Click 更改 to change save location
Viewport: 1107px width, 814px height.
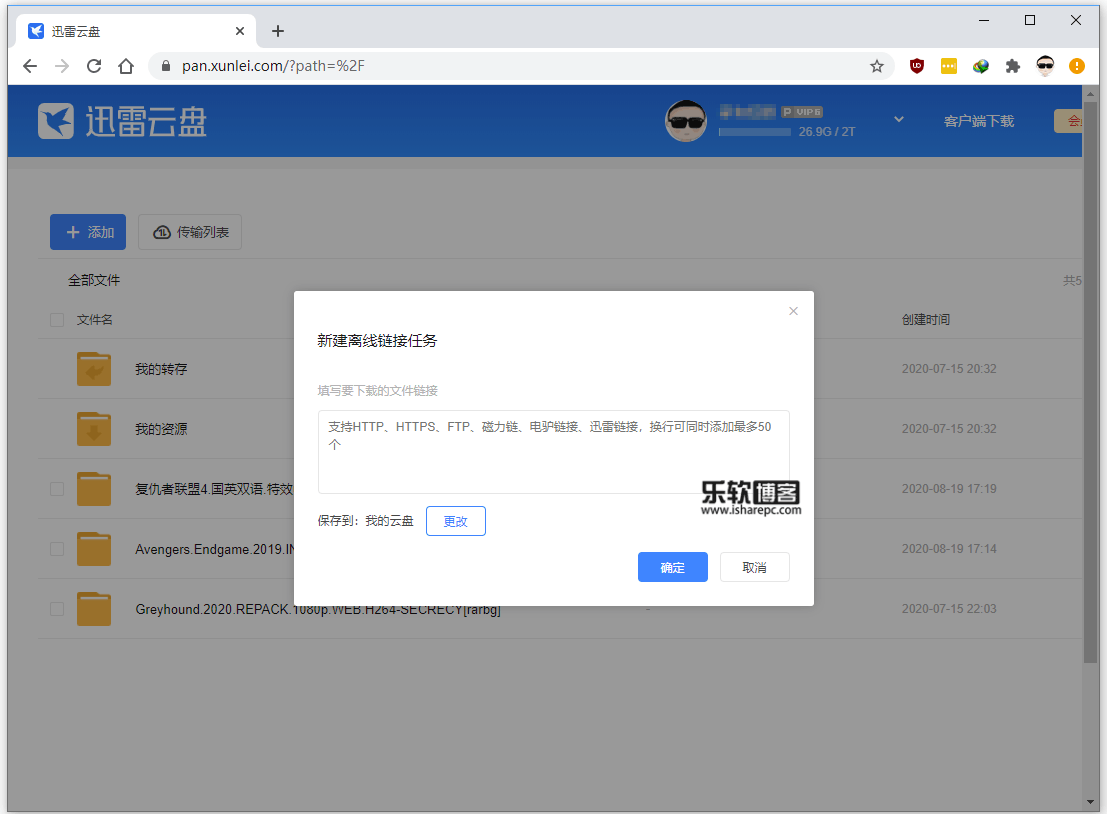click(455, 521)
